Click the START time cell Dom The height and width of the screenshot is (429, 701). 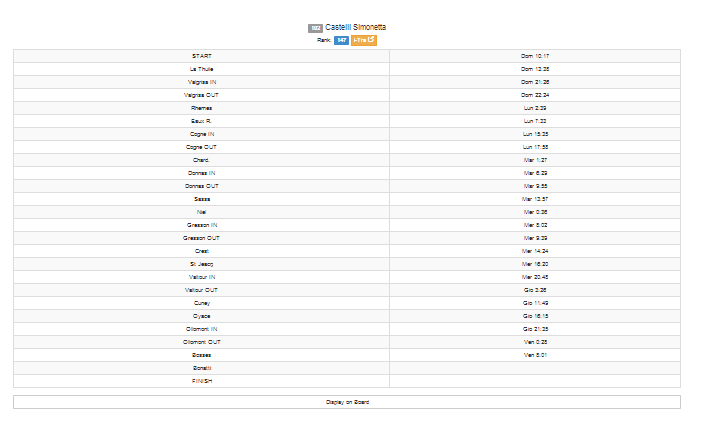pyautogui.click(x=535, y=56)
